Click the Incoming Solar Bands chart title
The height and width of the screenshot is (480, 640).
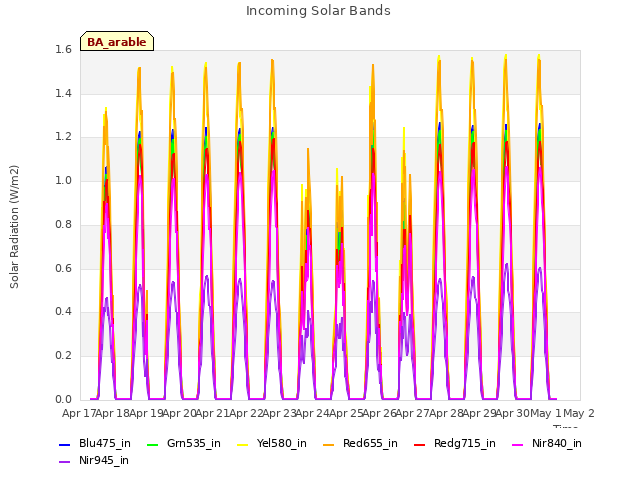(318, 11)
